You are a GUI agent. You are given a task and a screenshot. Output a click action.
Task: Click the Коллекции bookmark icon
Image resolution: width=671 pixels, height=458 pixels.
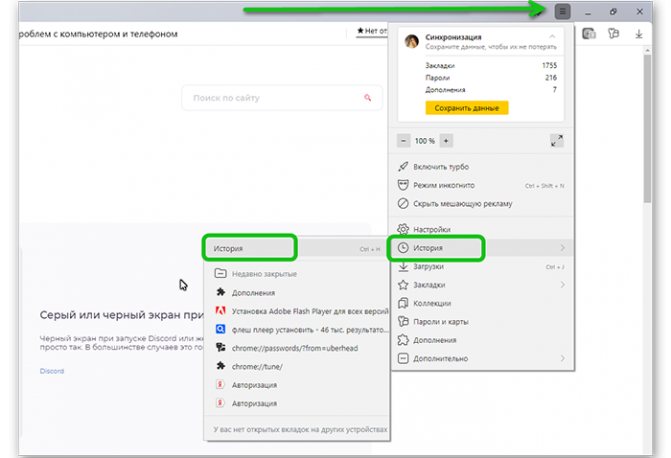tap(403, 303)
